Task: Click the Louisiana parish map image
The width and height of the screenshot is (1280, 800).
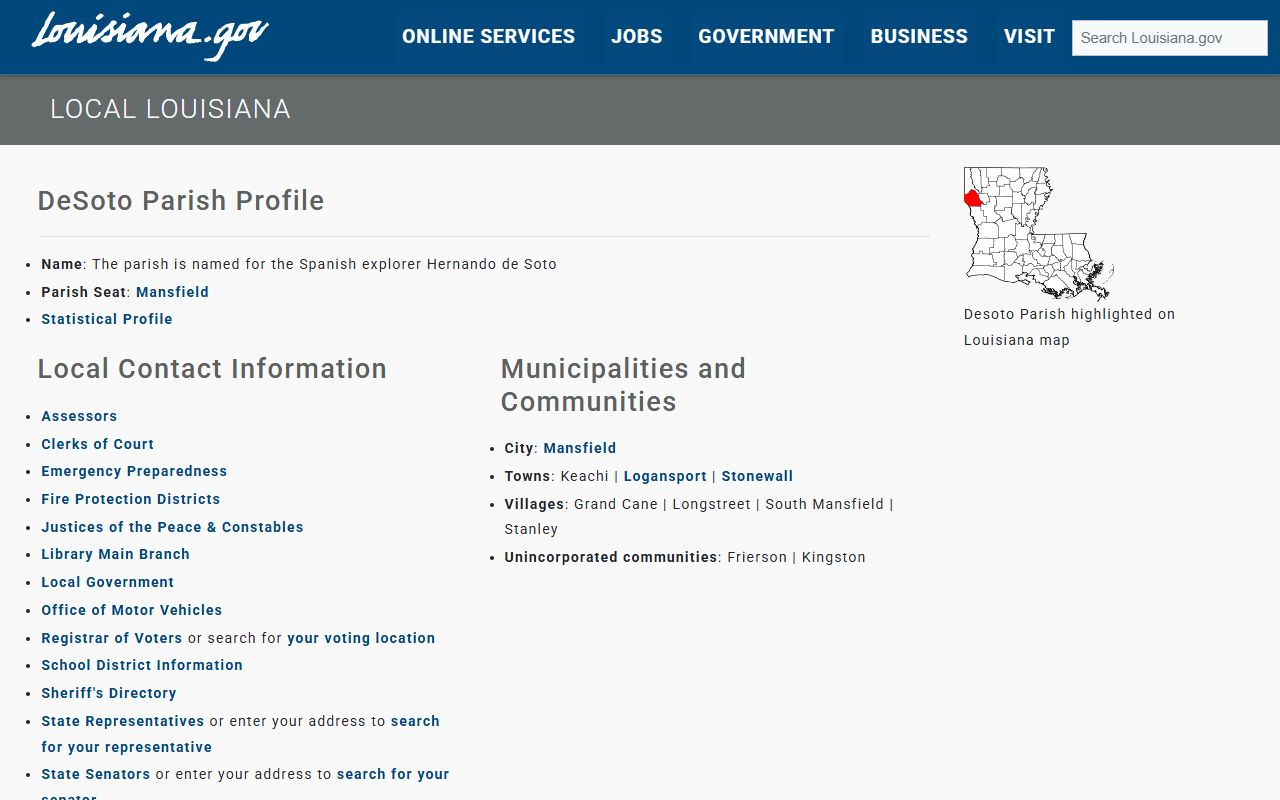Action: [x=1038, y=233]
